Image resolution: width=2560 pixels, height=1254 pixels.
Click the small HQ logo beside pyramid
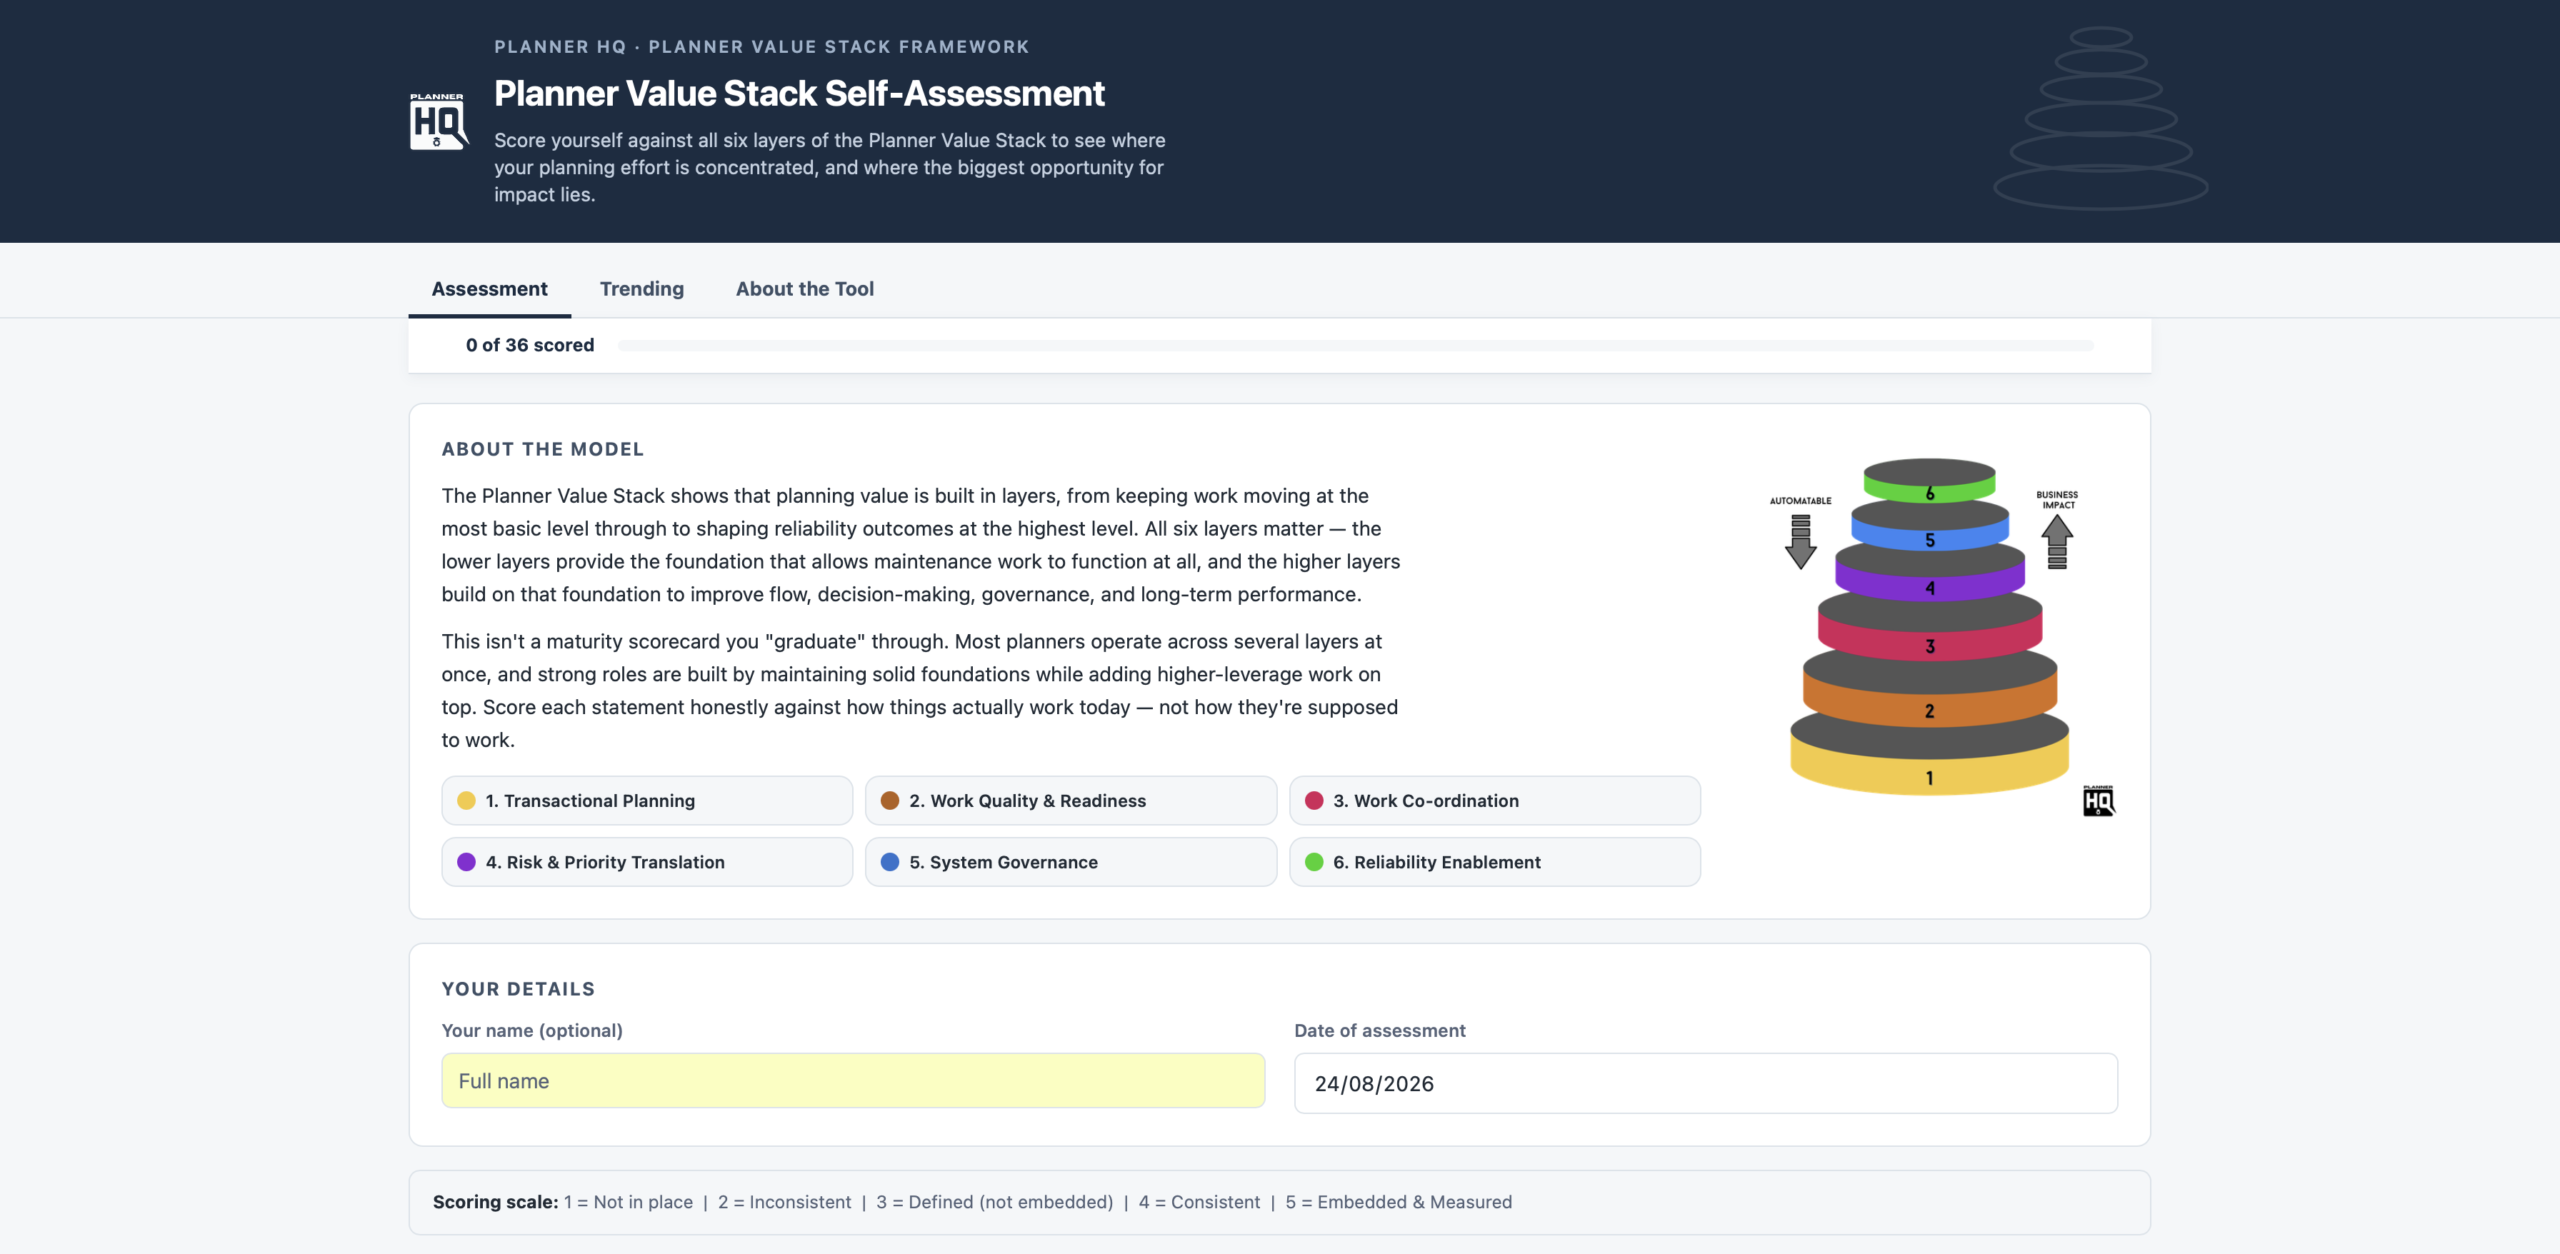[x=2099, y=801]
